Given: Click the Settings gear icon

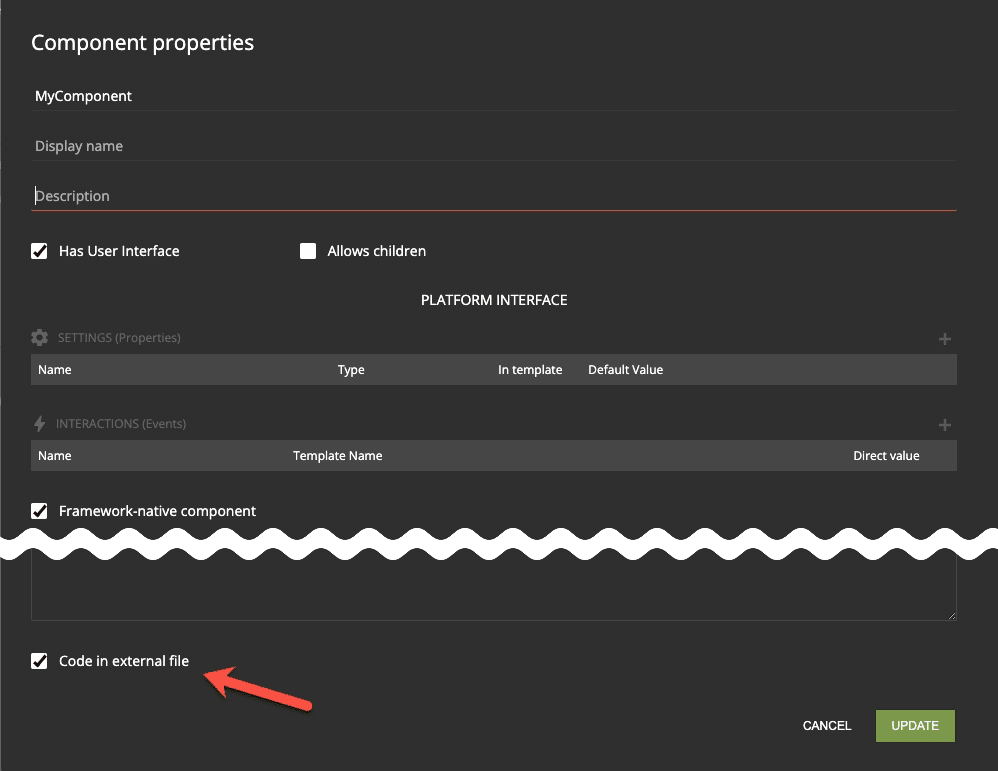Looking at the screenshot, I should click(x=39, y=337).
